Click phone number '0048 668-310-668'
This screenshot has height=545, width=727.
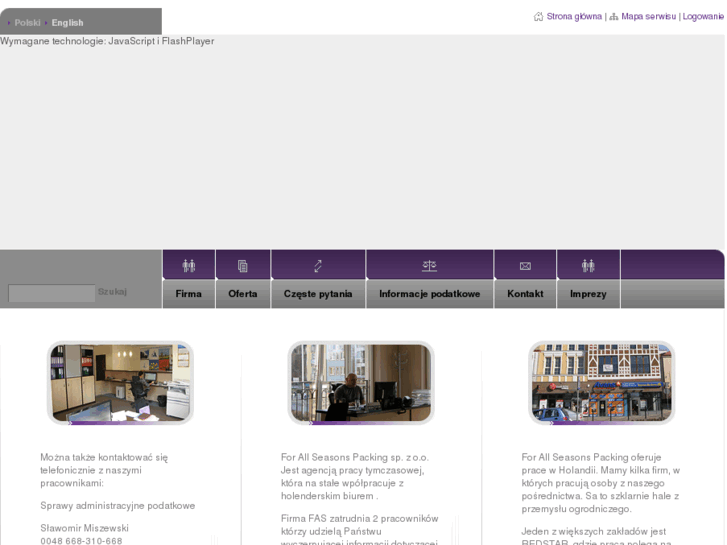pyautogui.click(x=81, y=541)
